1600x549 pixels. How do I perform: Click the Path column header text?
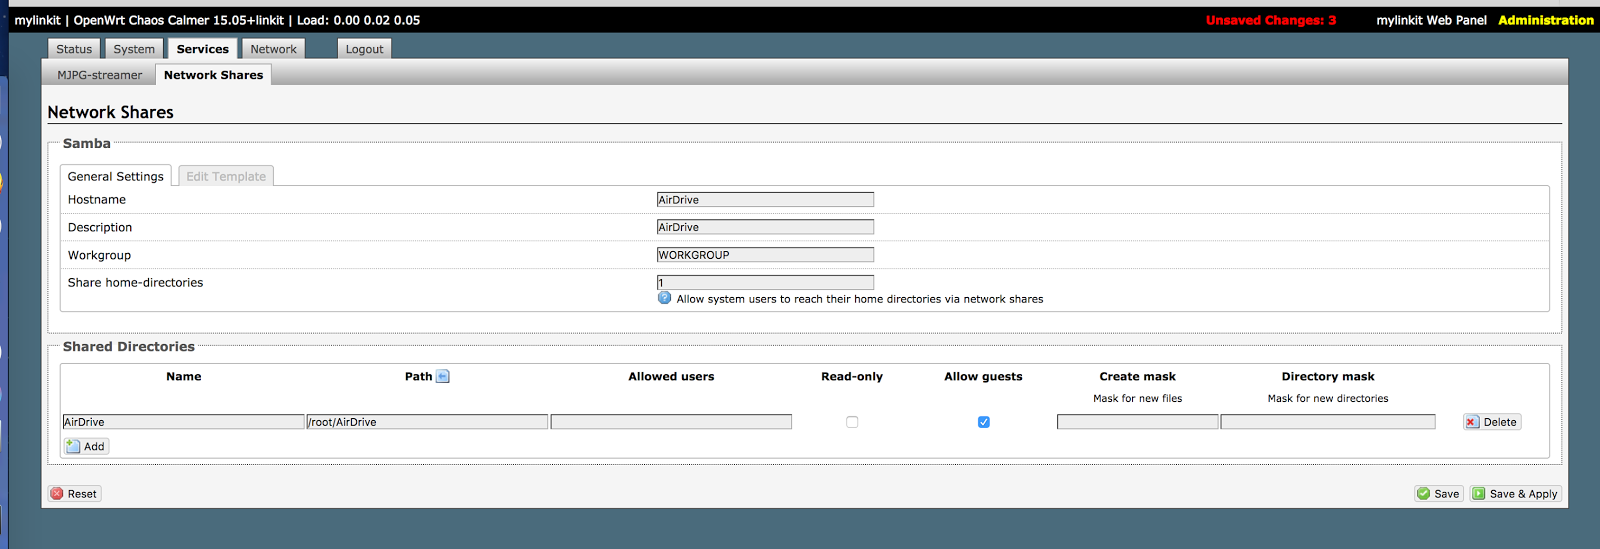click(x=418, y=377)
